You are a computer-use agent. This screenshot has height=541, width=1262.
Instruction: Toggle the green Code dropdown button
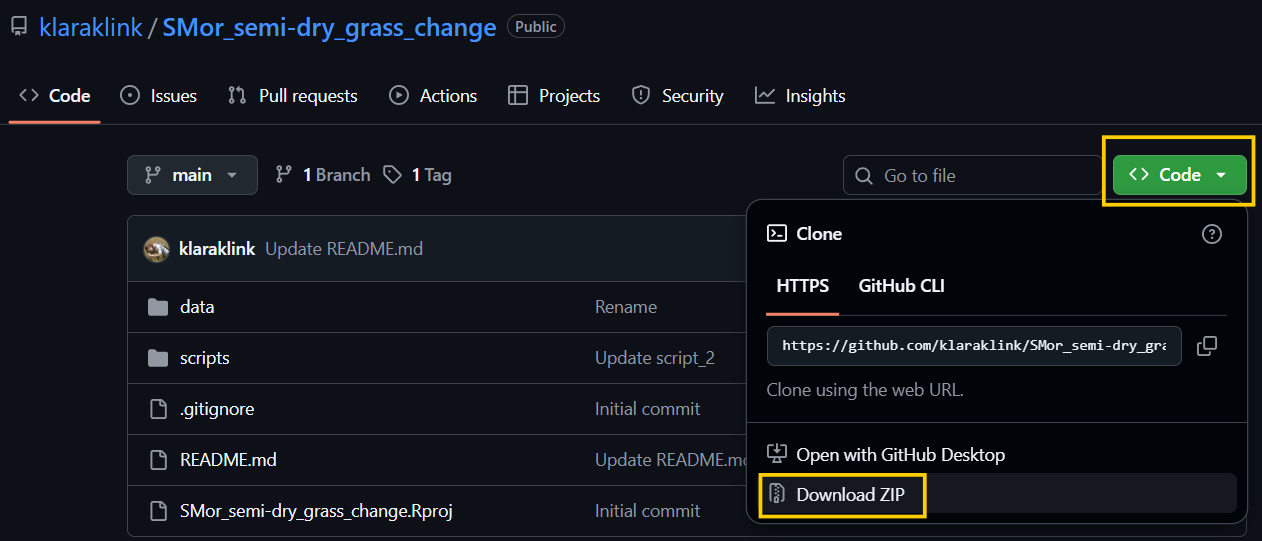tap(1179, 175)
